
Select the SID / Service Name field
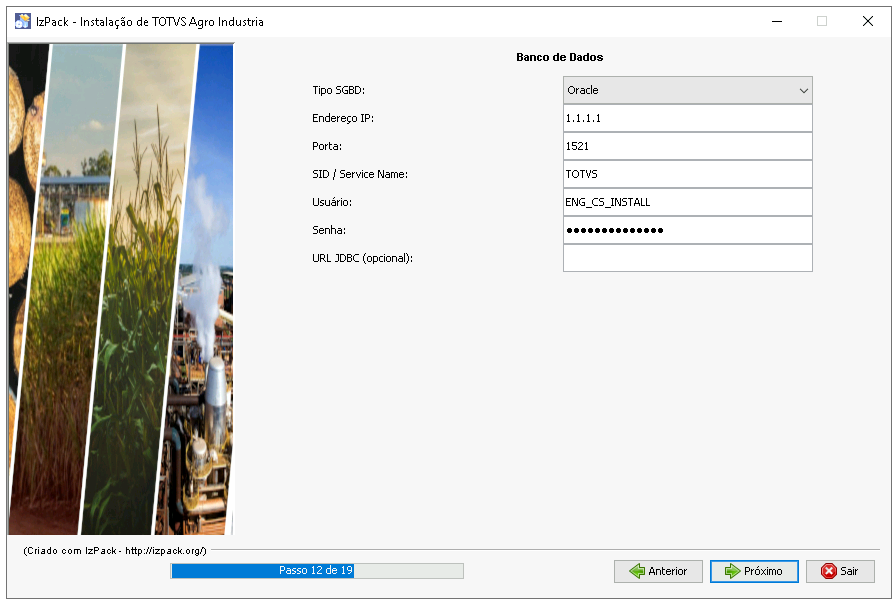tap(687, 174)
